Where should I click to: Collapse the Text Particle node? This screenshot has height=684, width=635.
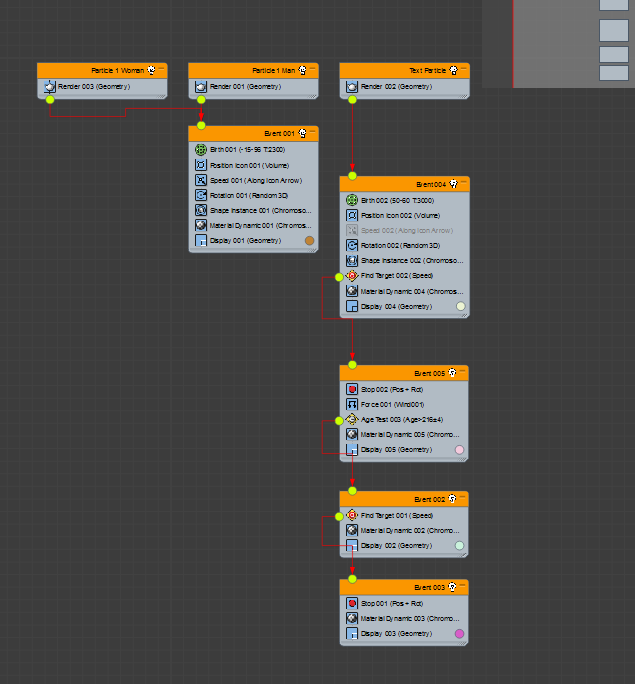(x=464, y=68)
